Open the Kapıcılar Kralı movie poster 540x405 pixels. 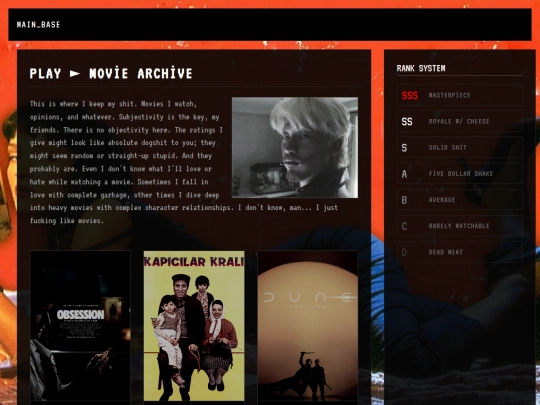pos(194,326)
